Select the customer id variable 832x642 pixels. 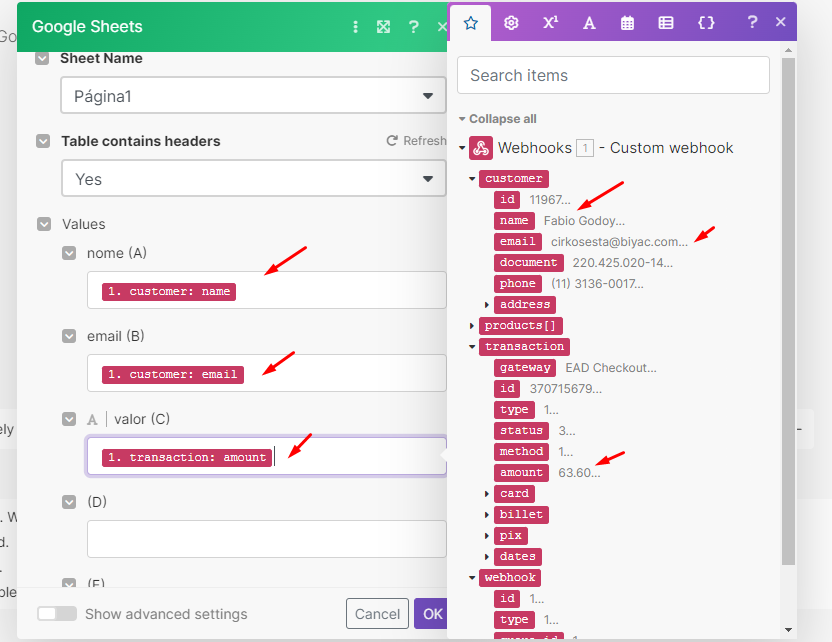pyautogui.click(x=507, y=199)
